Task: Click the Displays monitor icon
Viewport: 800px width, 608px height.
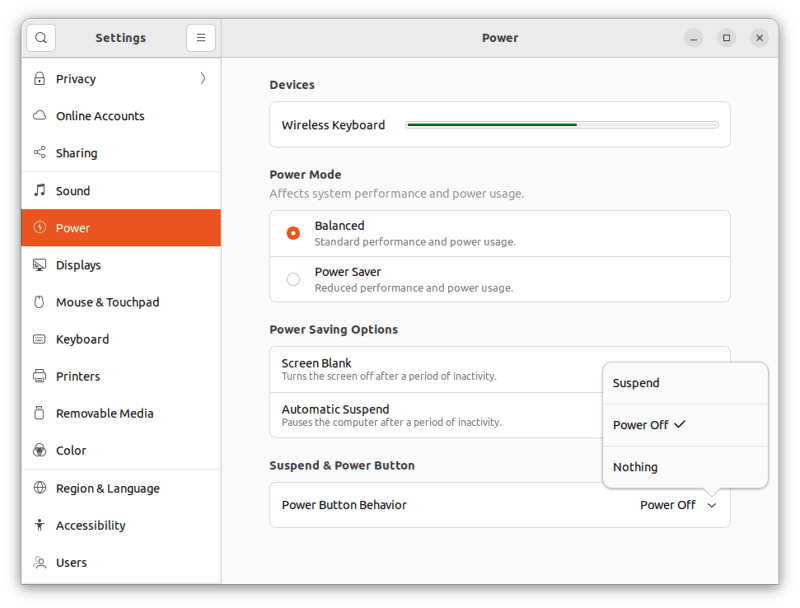Action: point(39,265)
